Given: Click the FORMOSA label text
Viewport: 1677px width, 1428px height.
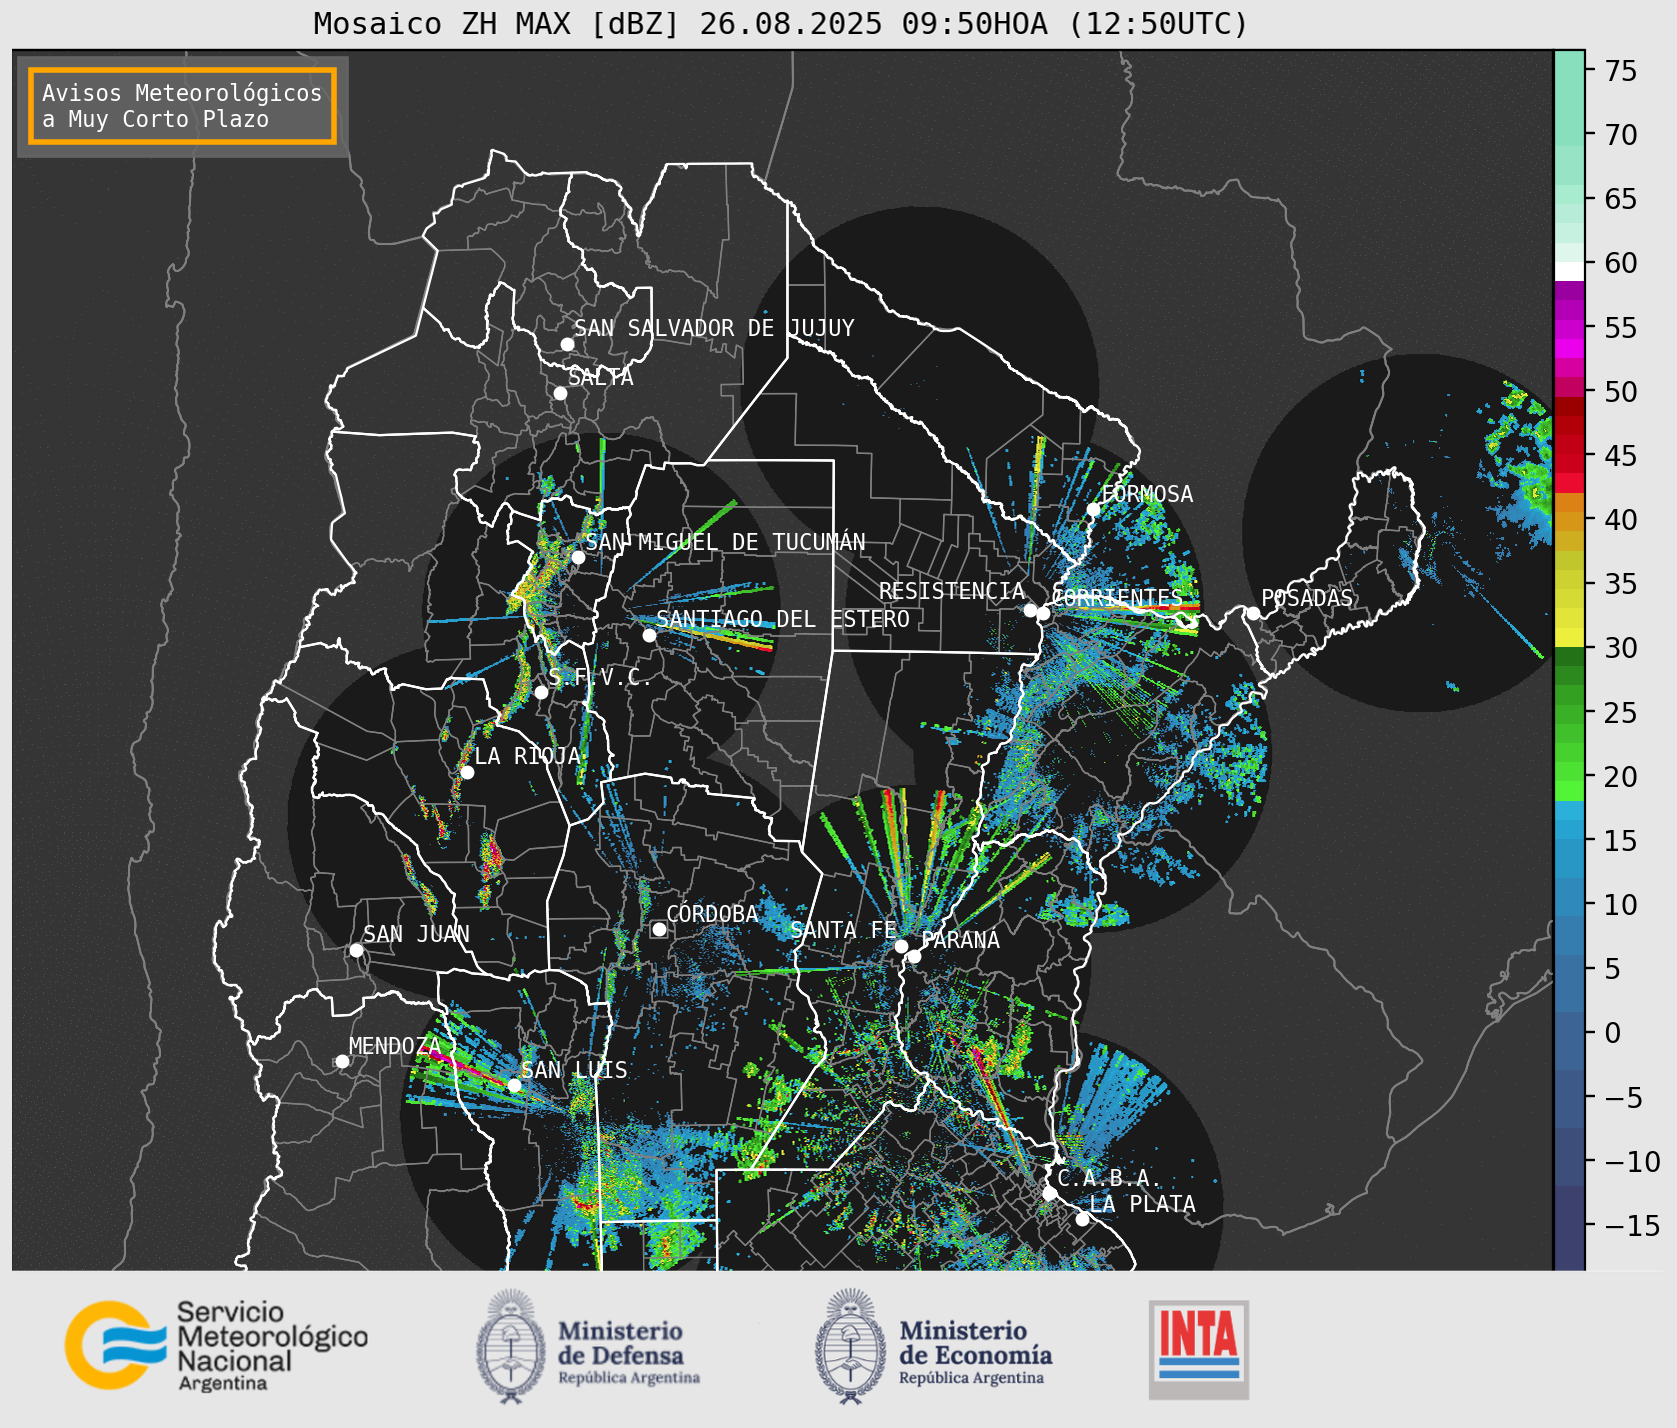Looking at the screenshot, I should click(x=1147, y=494).
